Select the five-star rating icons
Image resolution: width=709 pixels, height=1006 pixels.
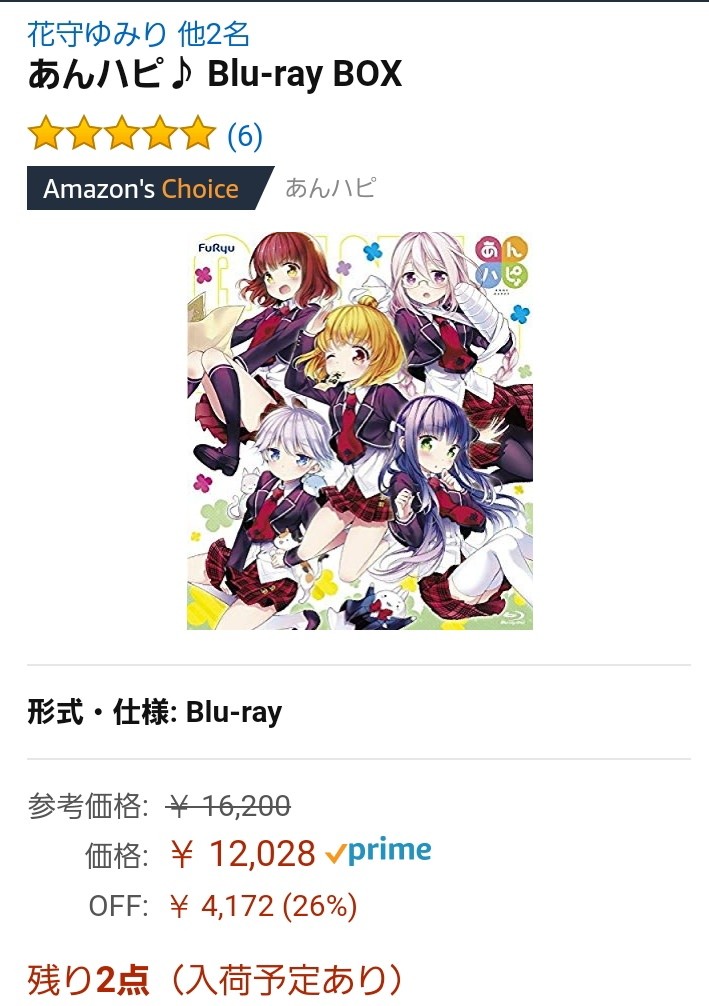(x=121, y=133)
